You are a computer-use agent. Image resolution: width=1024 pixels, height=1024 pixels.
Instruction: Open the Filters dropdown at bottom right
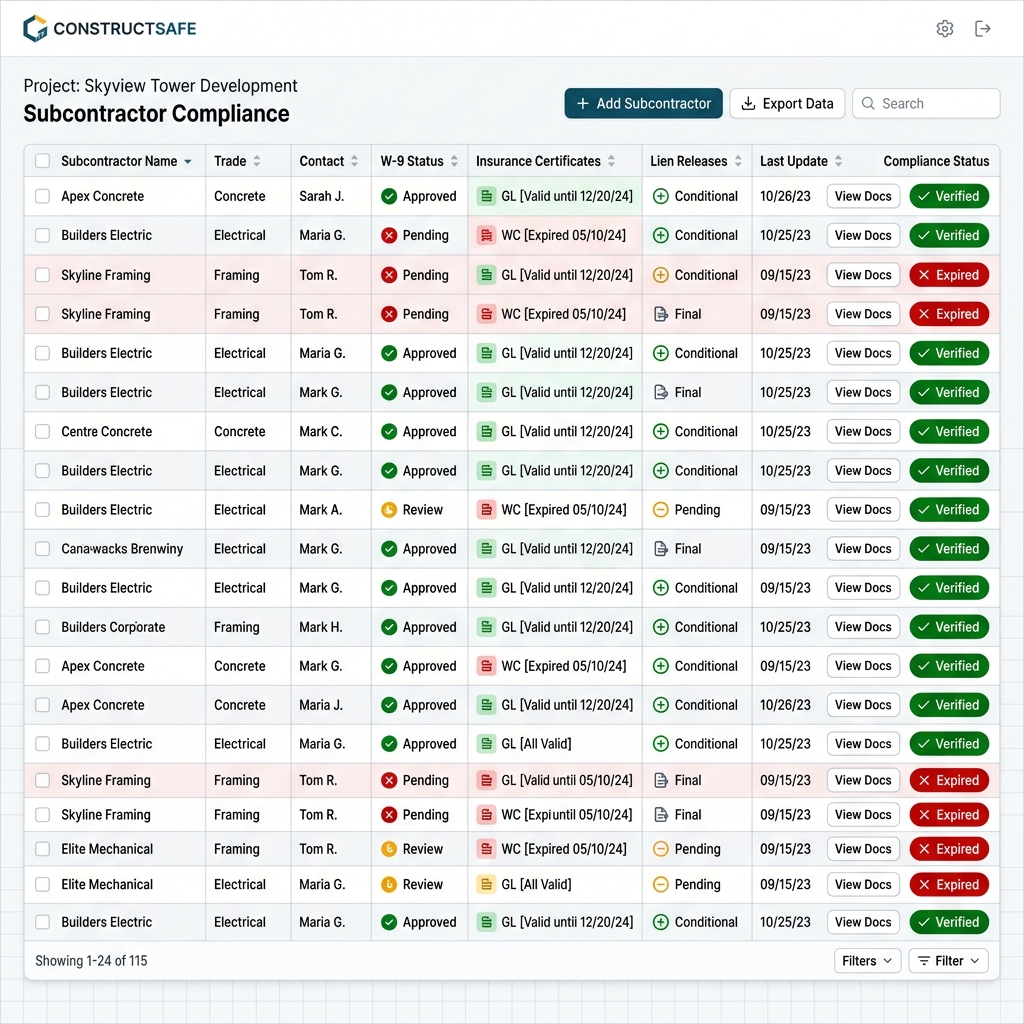(x=866, y=960)
